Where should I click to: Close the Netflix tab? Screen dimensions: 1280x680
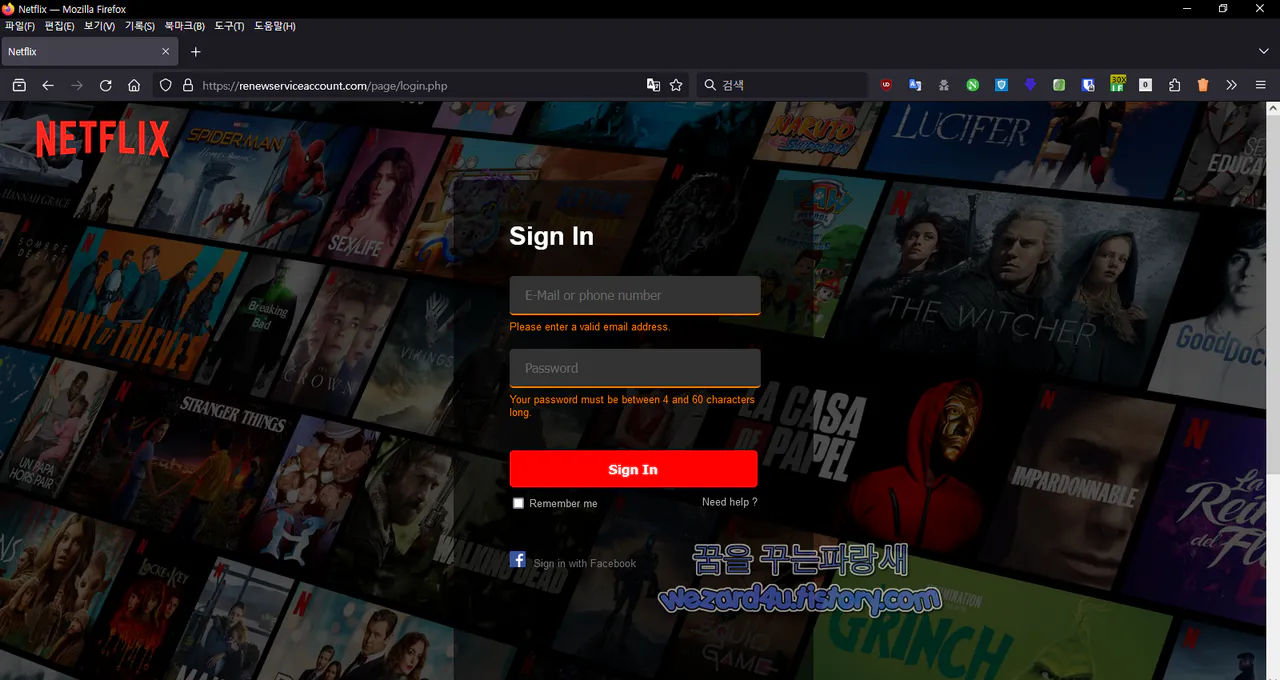tap(166, 51)
